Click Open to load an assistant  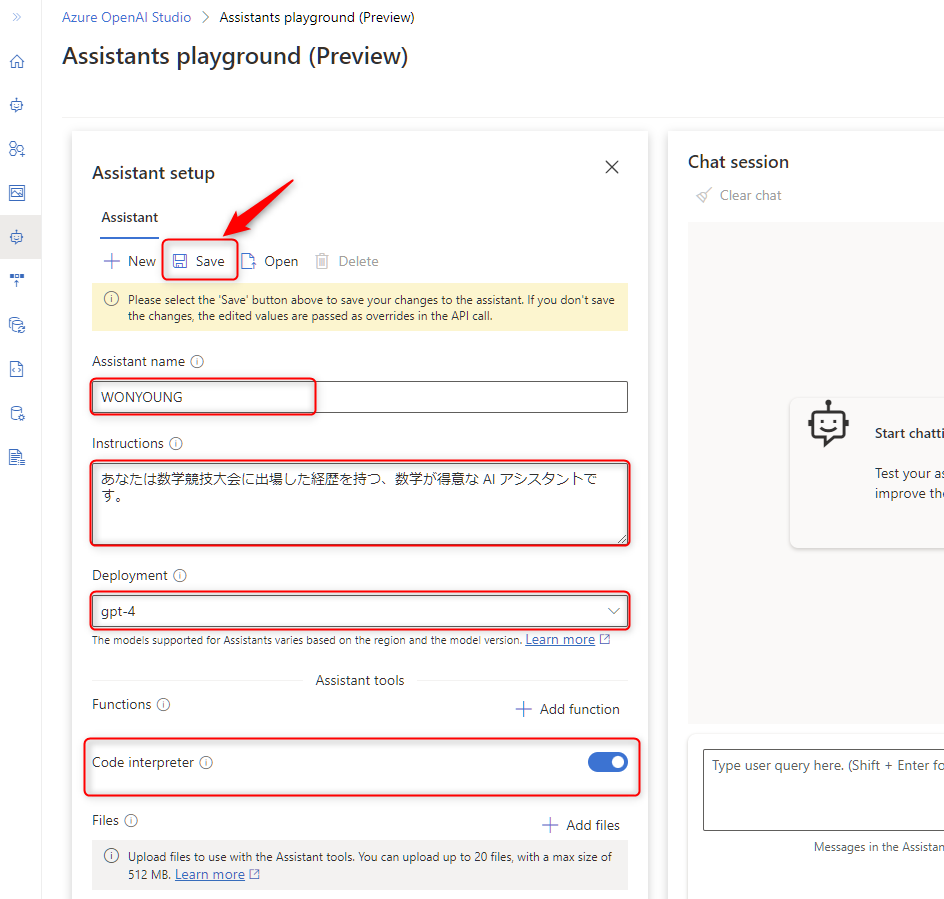click(270, 261)
